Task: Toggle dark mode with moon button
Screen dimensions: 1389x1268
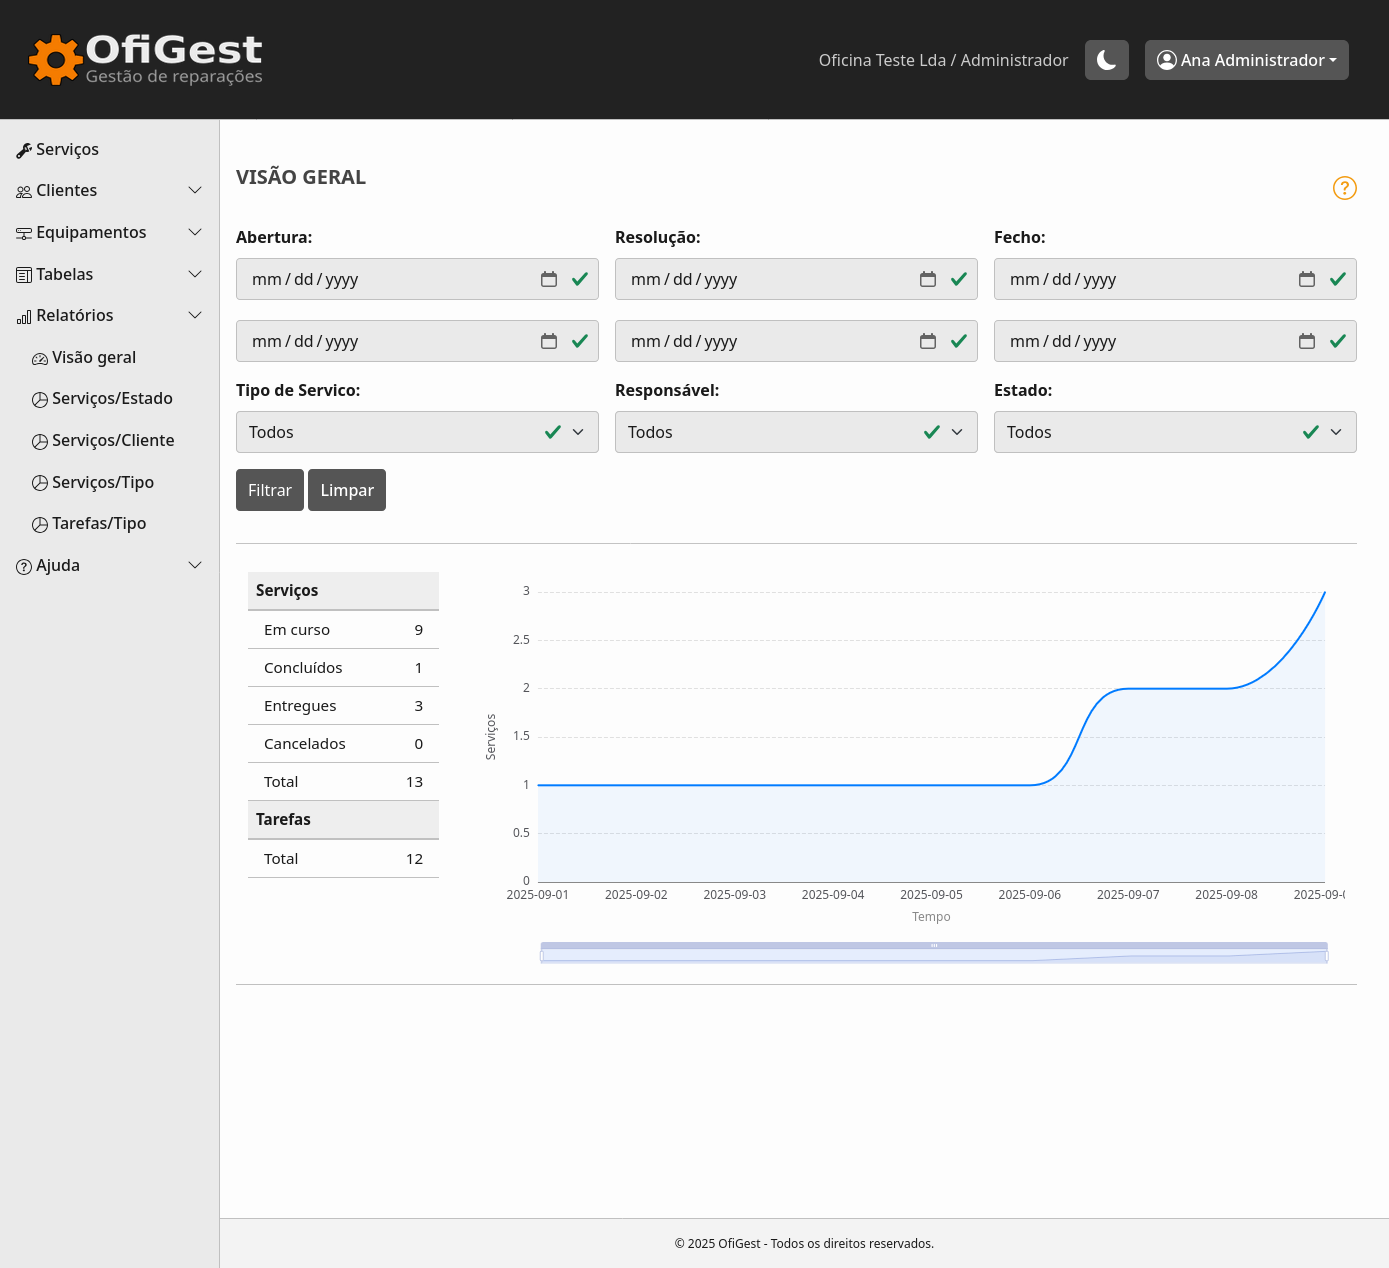Action: (1106, 60)
